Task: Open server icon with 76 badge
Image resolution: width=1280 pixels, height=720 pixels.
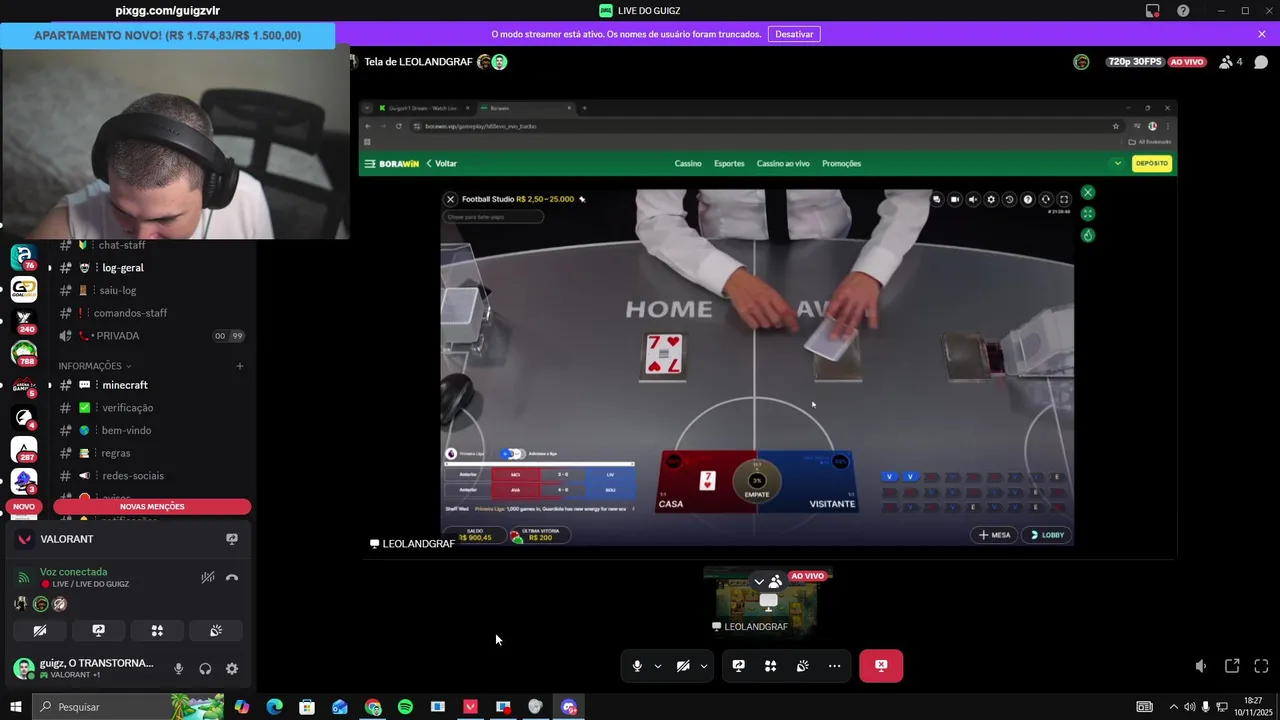Action: tap(24, 258)
